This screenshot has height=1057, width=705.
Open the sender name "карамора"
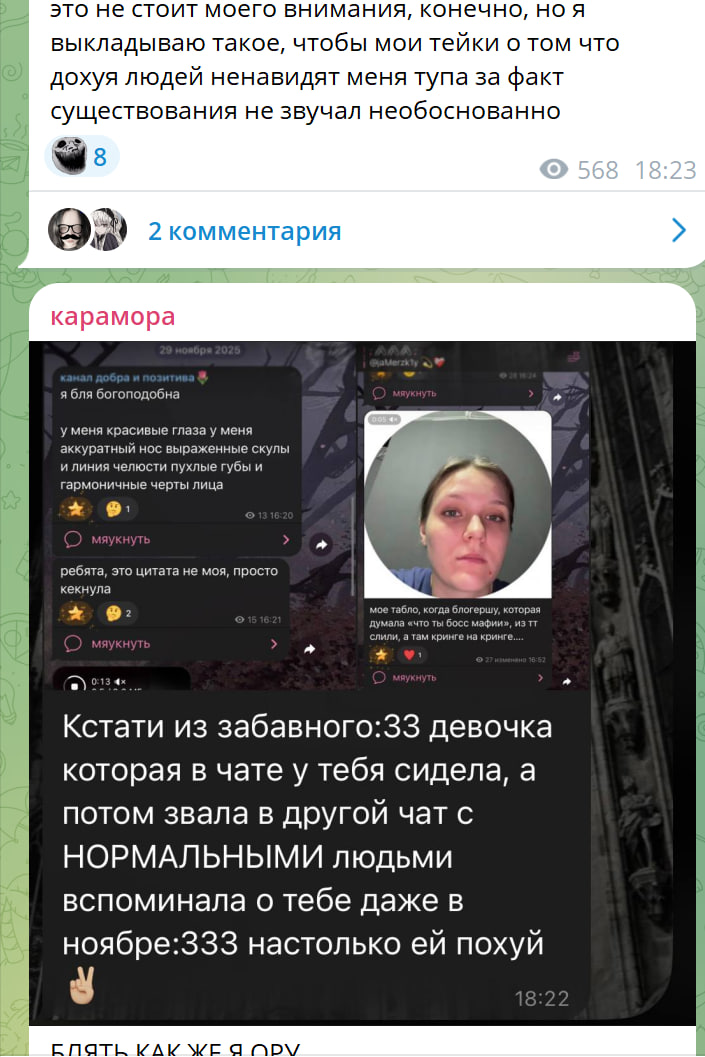coord(113,316)
